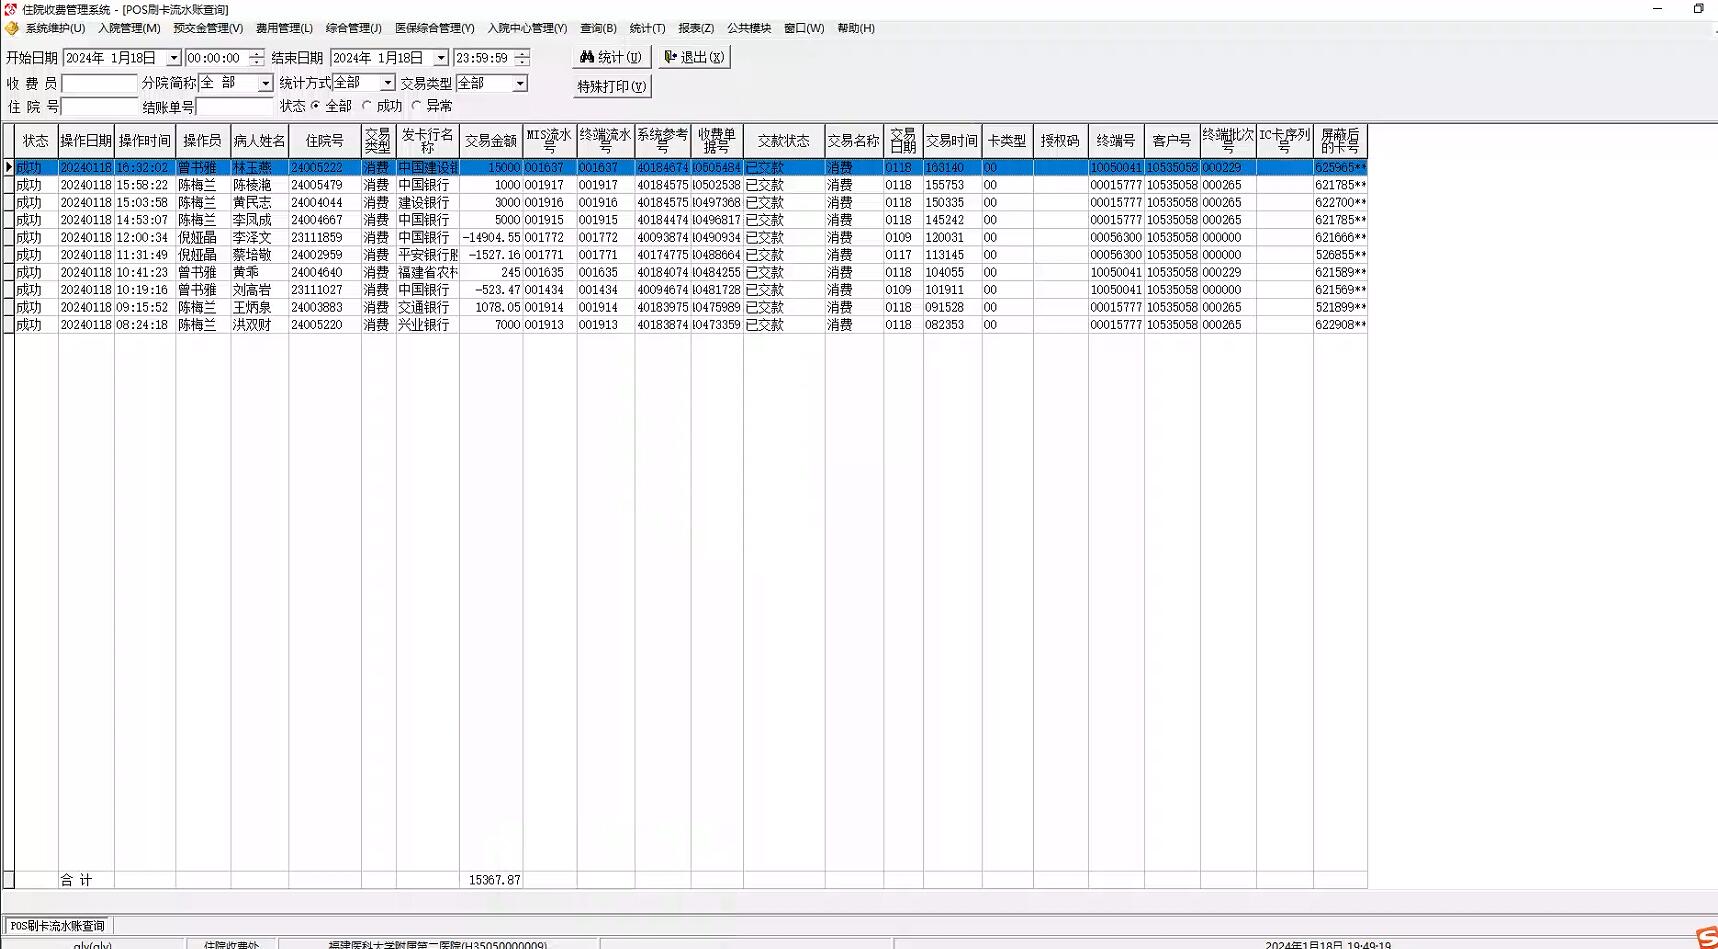Screen dimensions: 1718x949
Task: Click the end time spinner arrows
Action: coord(522,58)
